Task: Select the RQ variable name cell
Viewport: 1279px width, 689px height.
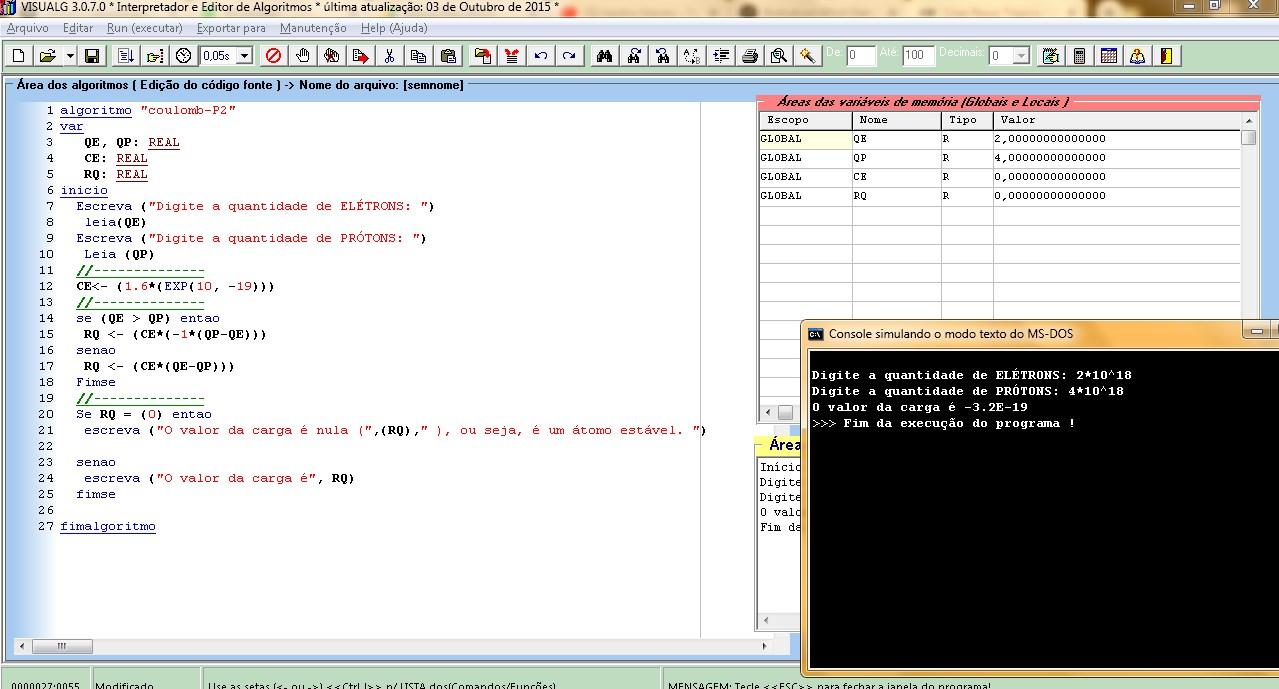Action: [x=897, y=196]
